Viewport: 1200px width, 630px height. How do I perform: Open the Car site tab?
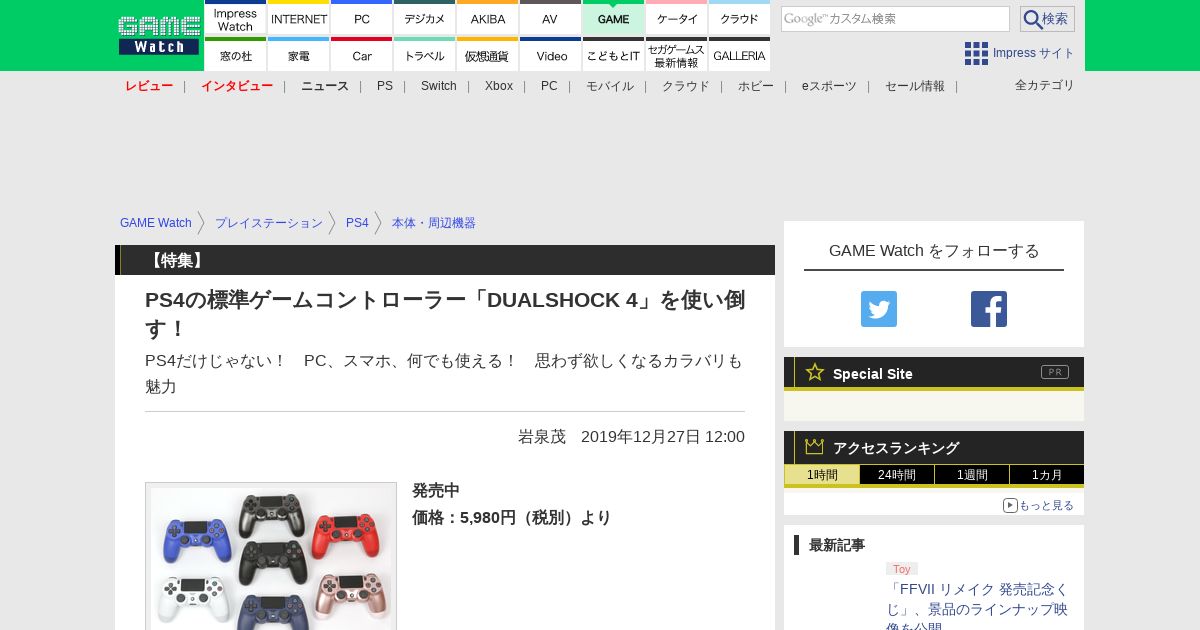(x=362, y=54)
